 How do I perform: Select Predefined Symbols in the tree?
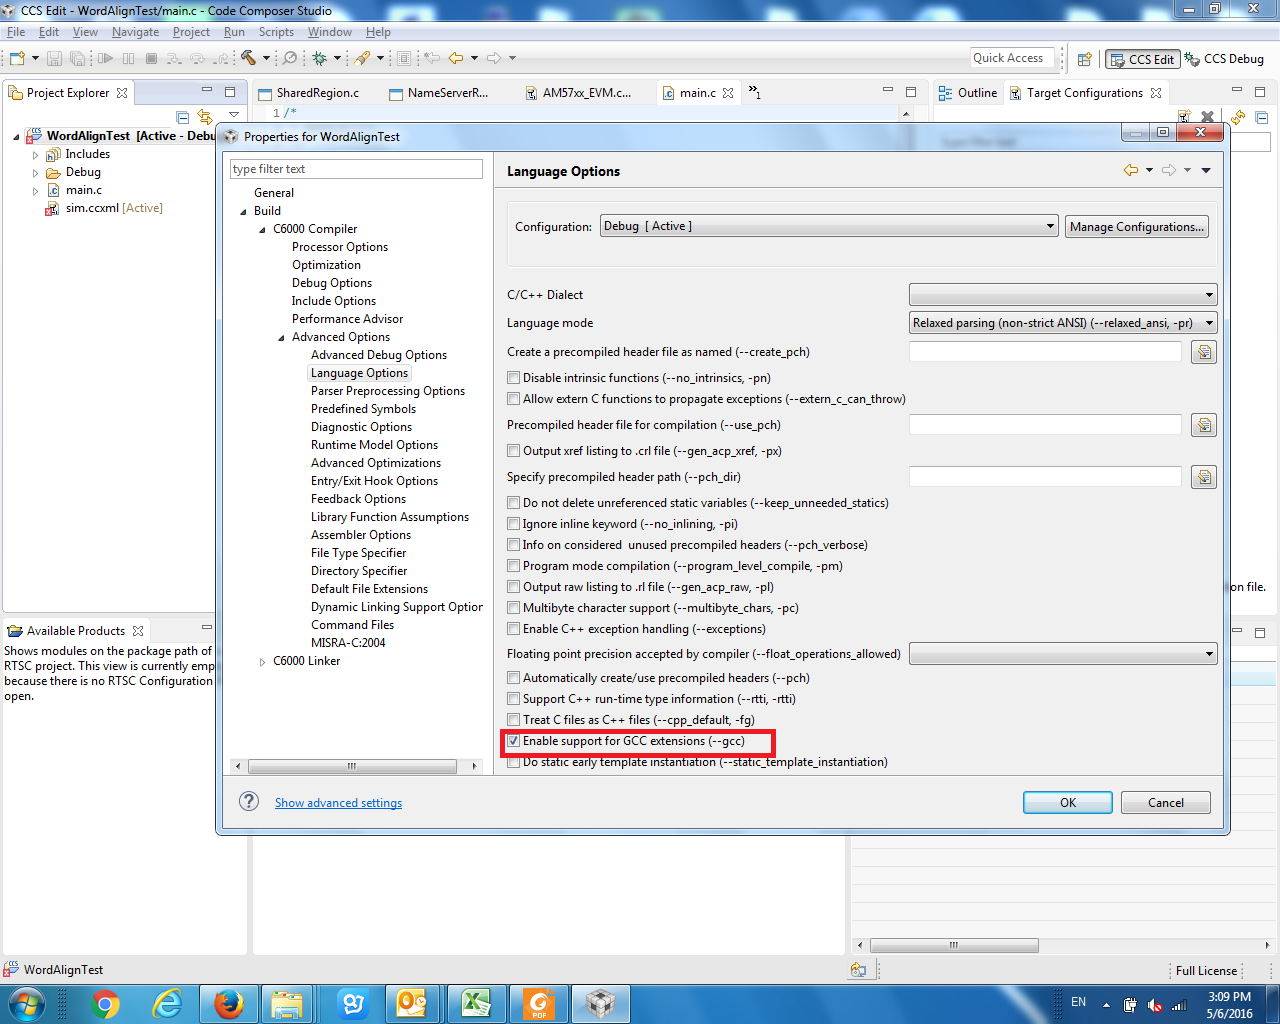pyautogui.click(x=363, y=409)
